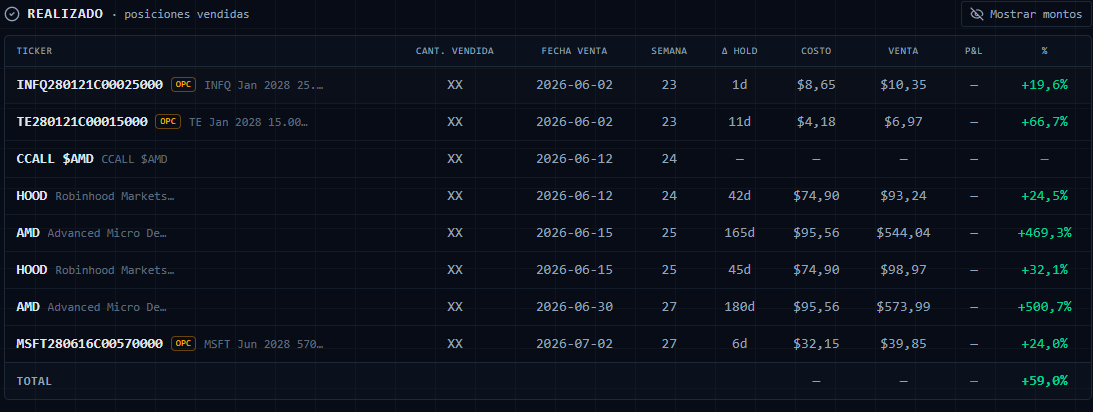The image size is (1093, 412).
Task: Click the SEMANA column header
Action: tap(669, 51)
